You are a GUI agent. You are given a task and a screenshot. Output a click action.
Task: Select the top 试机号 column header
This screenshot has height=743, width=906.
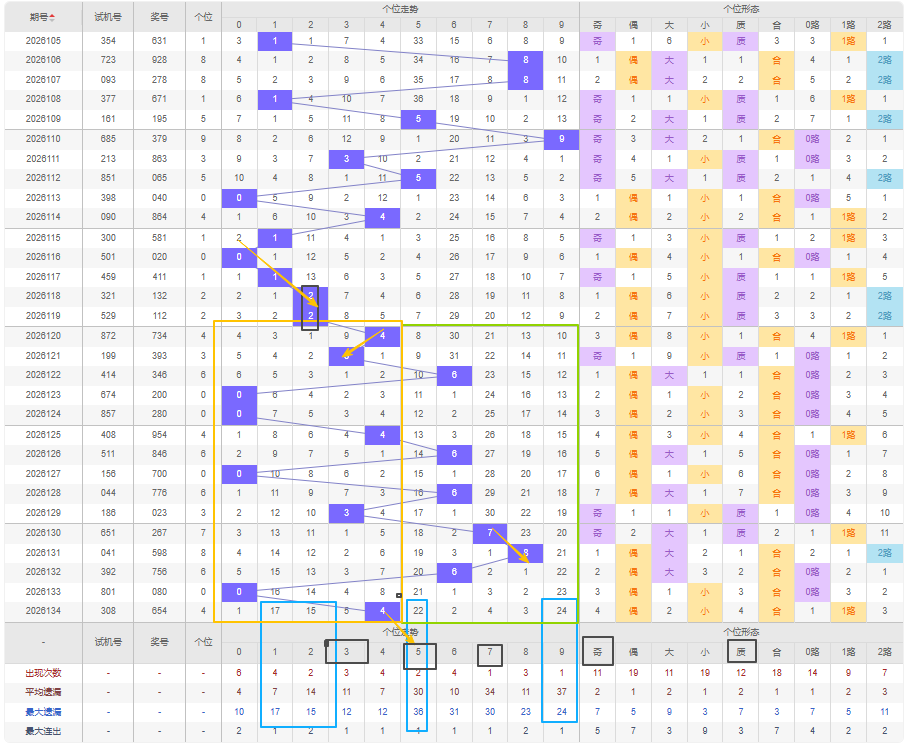pos(108,17)
